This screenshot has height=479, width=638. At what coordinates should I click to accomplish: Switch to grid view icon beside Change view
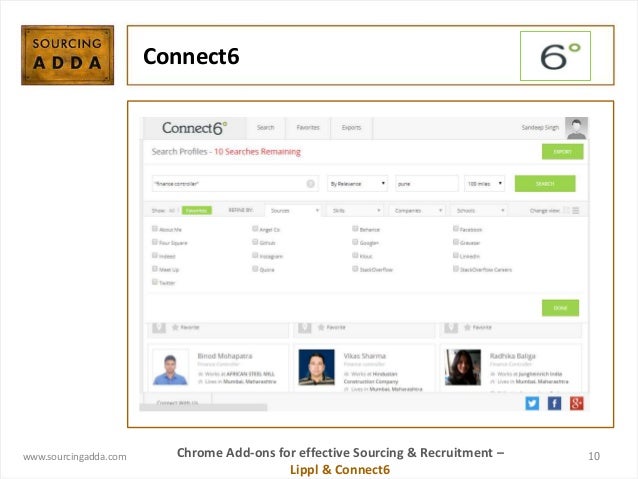pos(566,210)
